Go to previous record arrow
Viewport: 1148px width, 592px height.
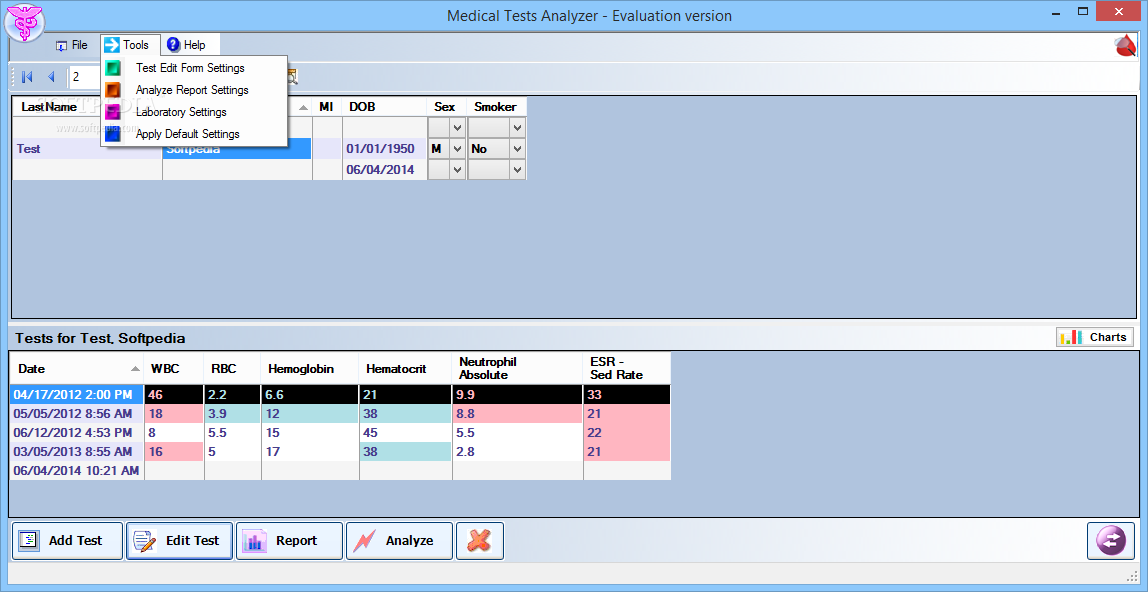51,76
